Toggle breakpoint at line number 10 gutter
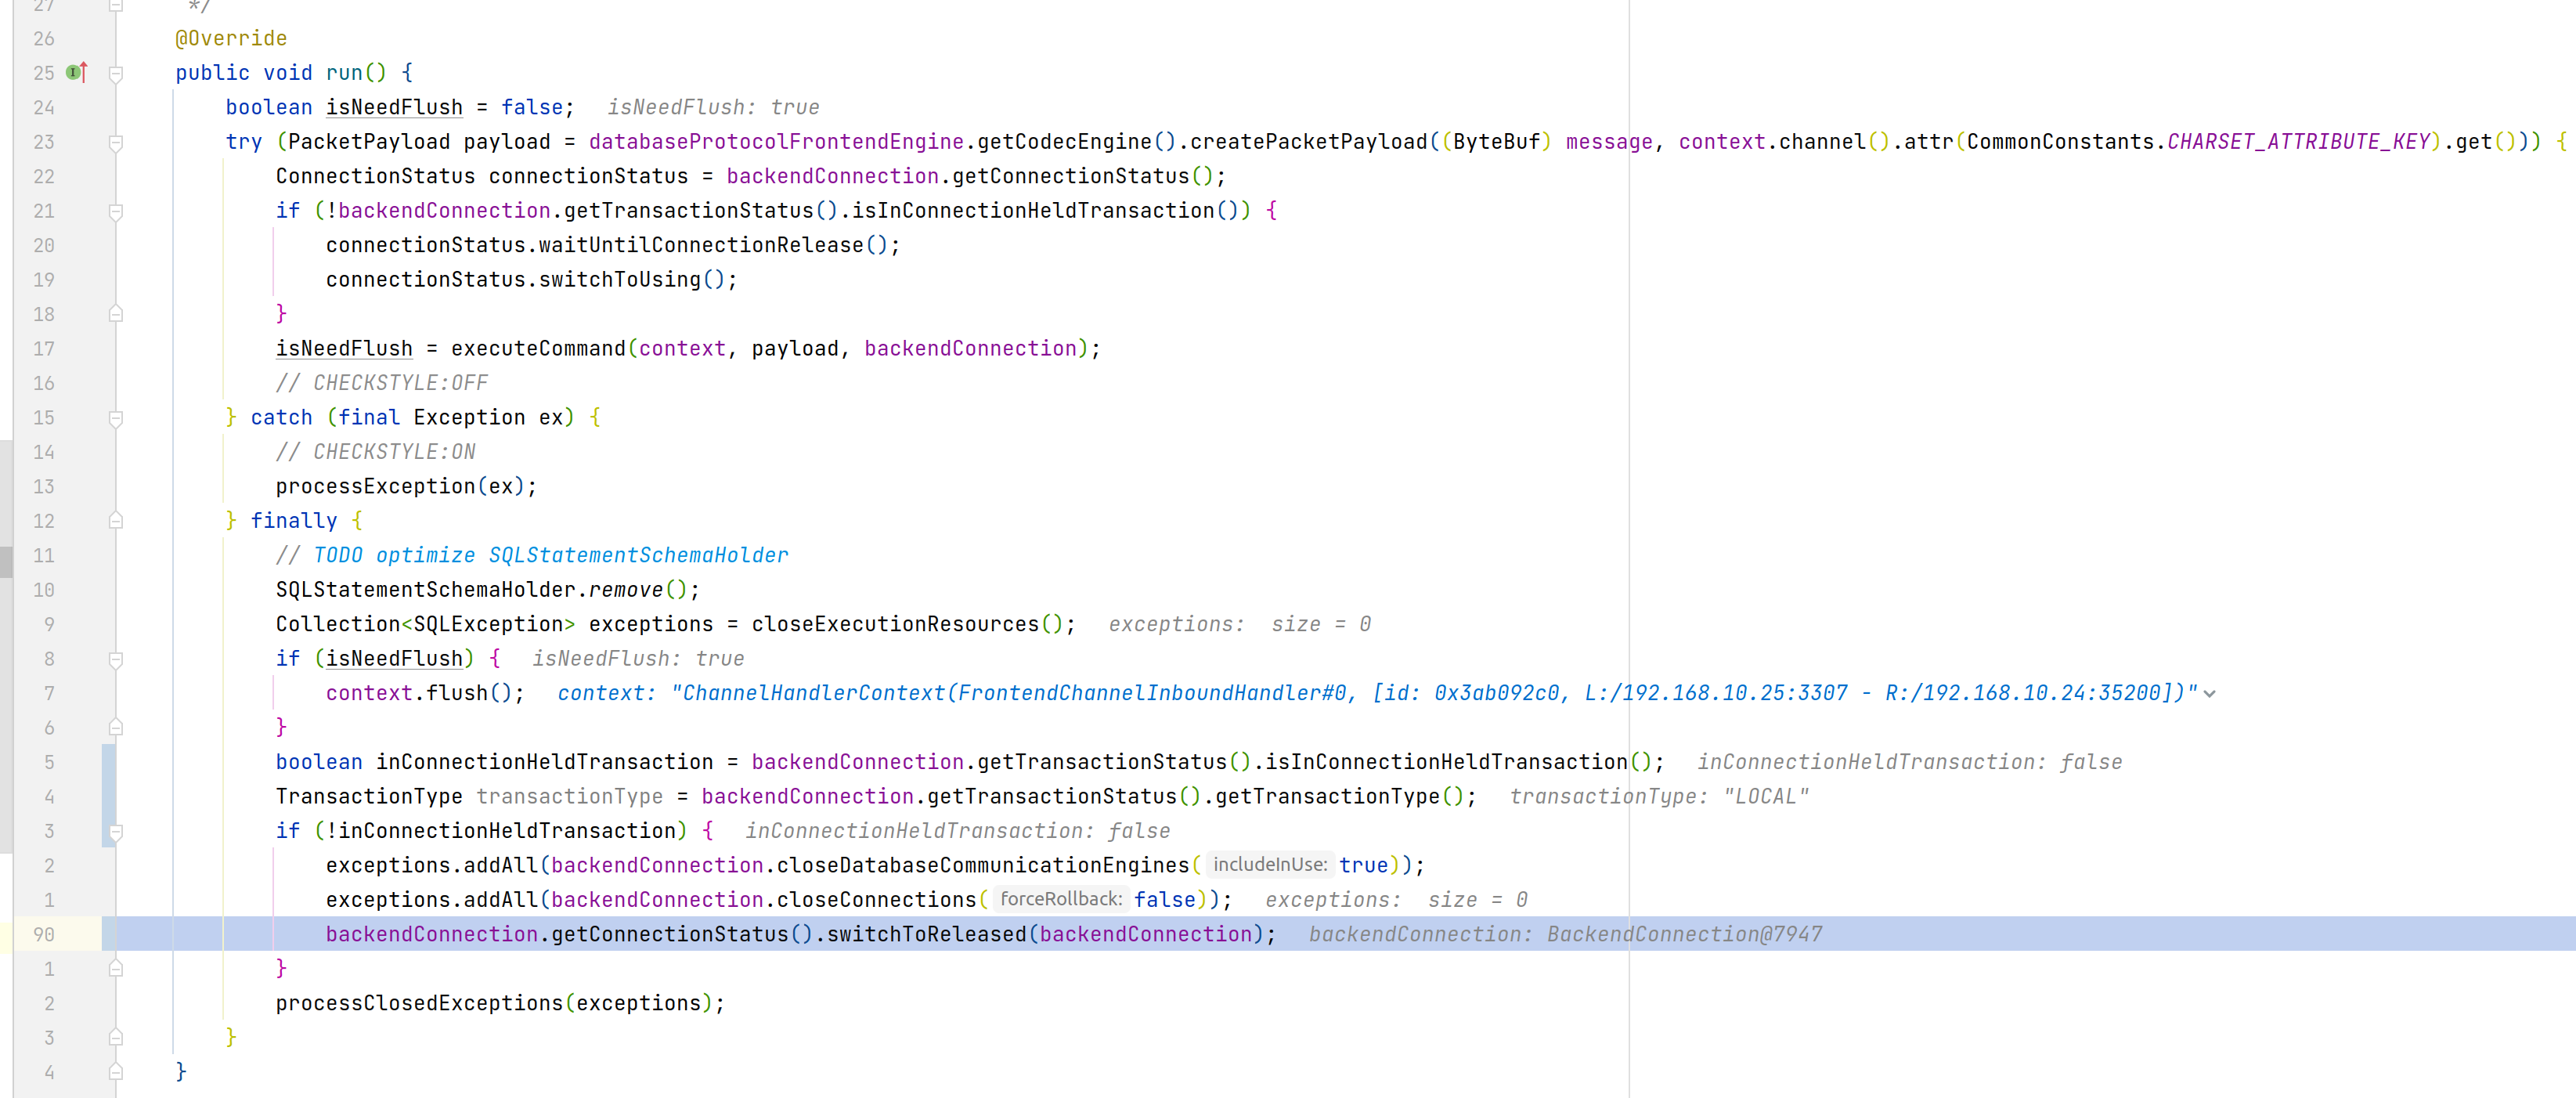2576x1098 pixels. click(x=44, y=590)
